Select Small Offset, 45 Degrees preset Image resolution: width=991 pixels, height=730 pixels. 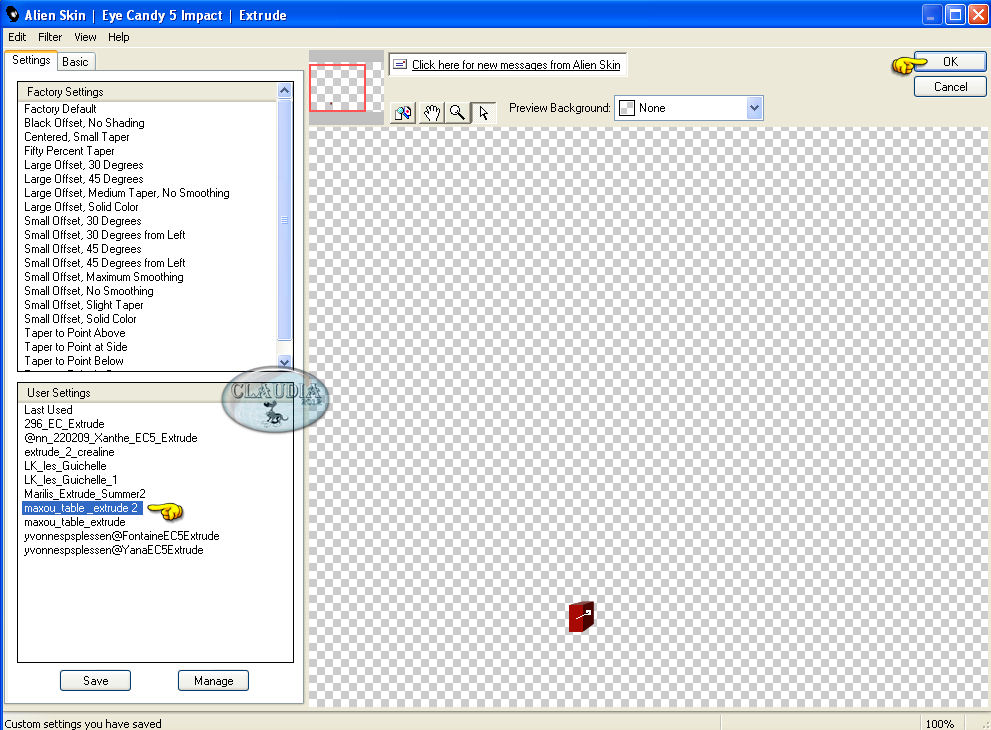click(x=83, y=249)
